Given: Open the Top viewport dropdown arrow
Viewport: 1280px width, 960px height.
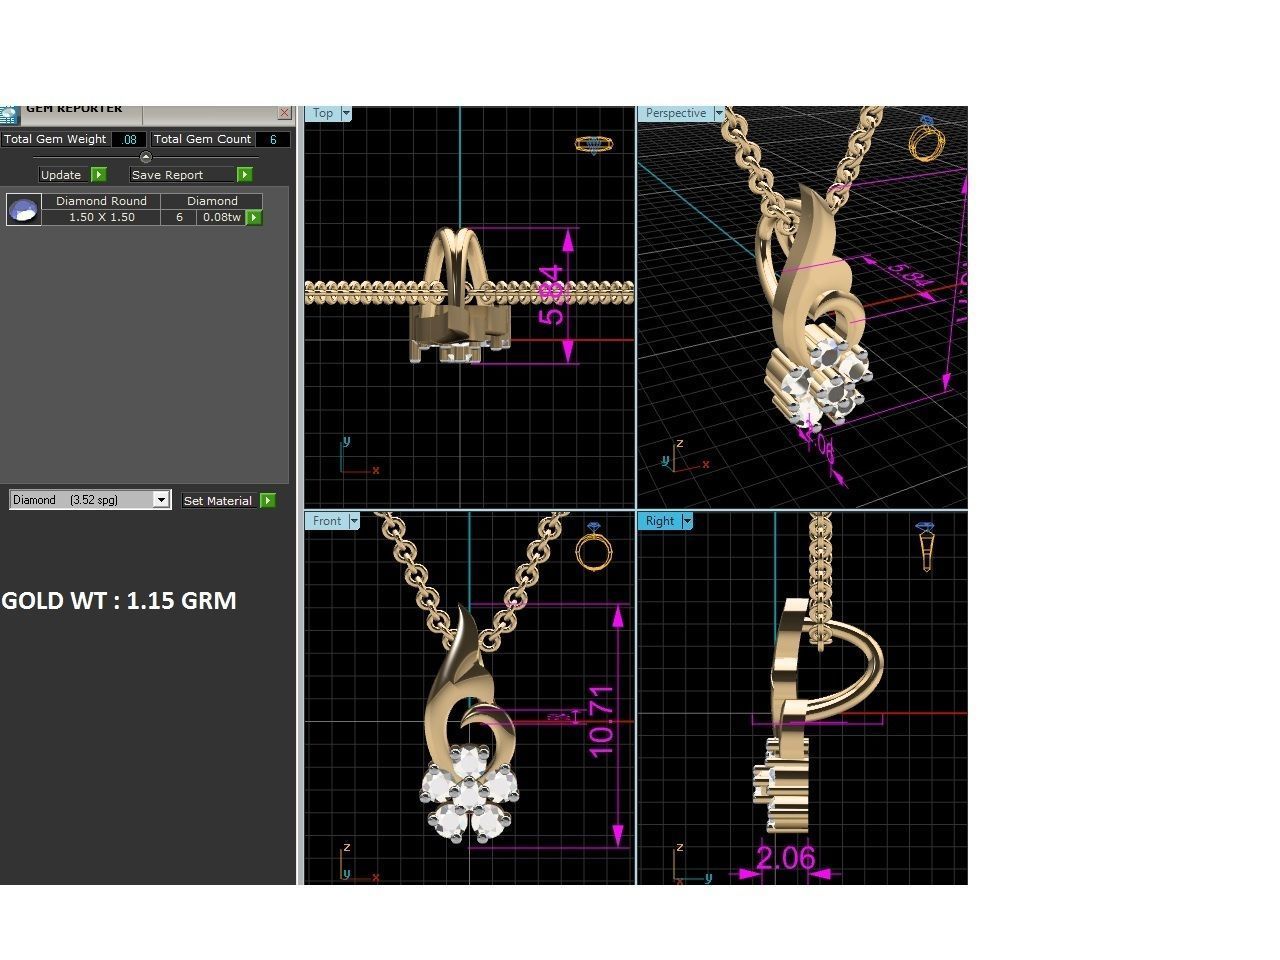Looking at the screenshot, I should tap(346, 114).
